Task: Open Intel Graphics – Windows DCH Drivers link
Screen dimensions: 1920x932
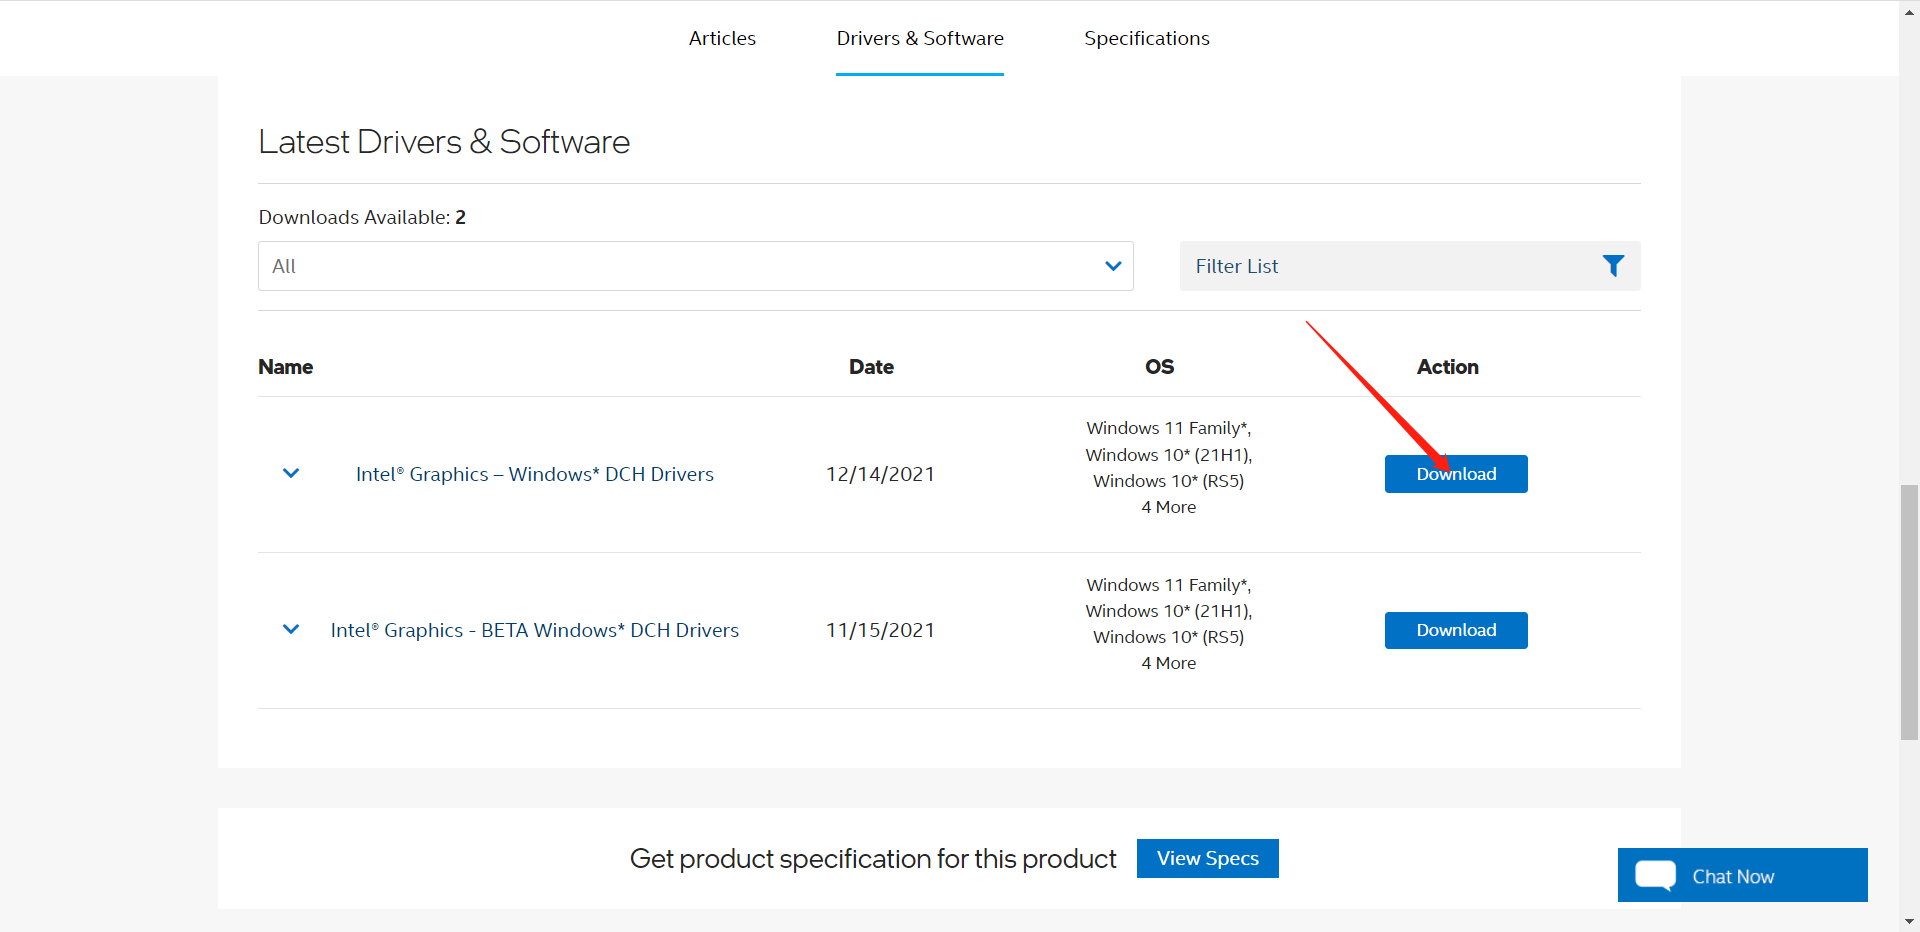Action: [535, 474]
